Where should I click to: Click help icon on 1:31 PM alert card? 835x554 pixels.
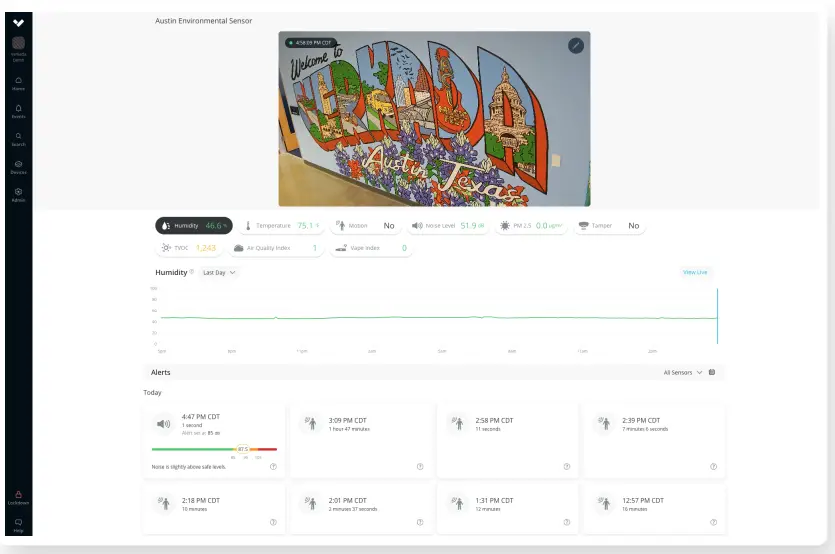pos(567,522)
